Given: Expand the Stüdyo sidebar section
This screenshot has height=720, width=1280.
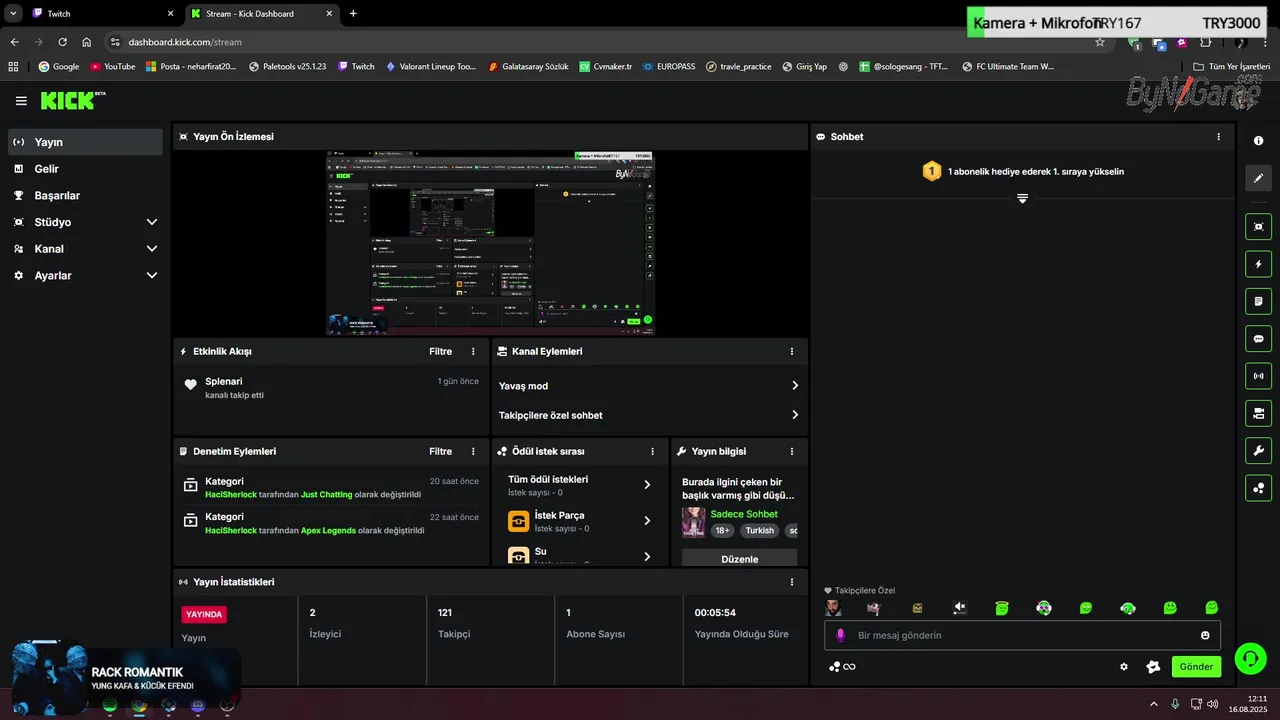Looking at the screenshot, I should pos(152,222).
